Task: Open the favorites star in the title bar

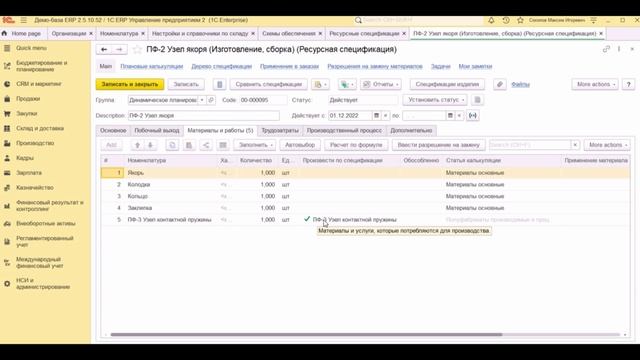Action: (520, 20)
